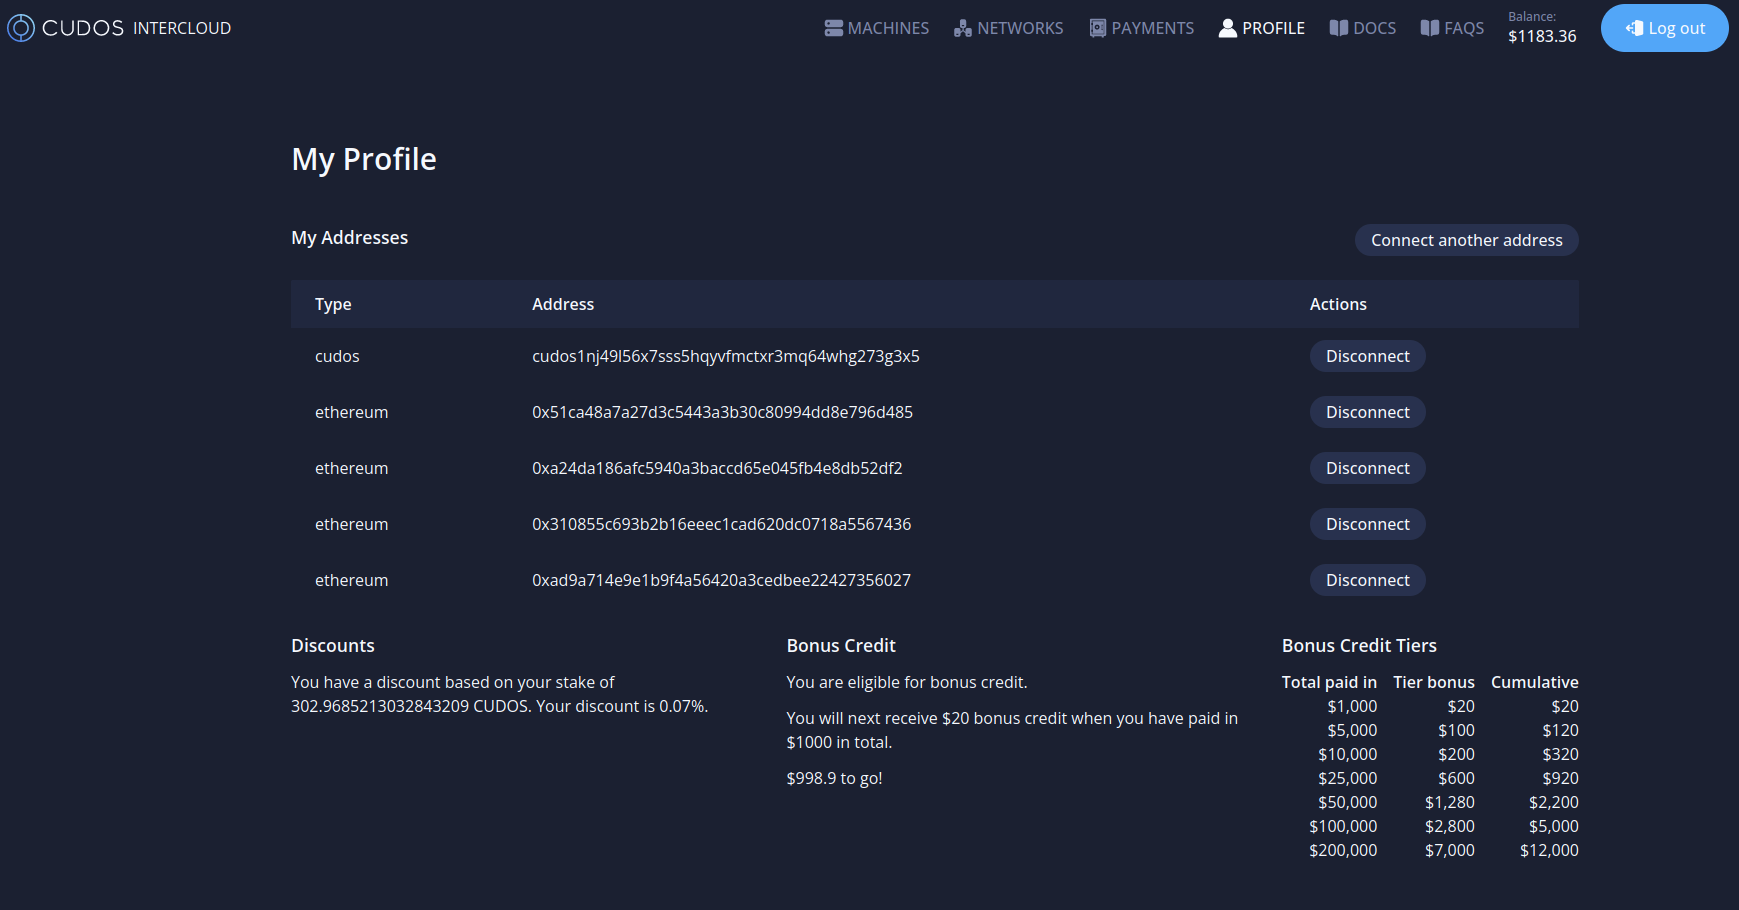Select the PROFILE nav item

[1262, 28]
